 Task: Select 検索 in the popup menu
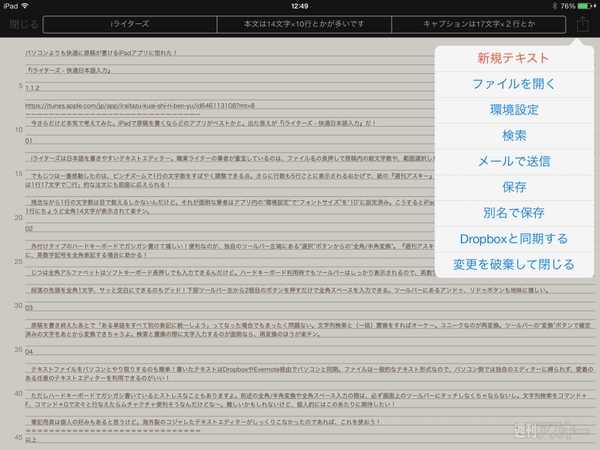coord(514,135)
